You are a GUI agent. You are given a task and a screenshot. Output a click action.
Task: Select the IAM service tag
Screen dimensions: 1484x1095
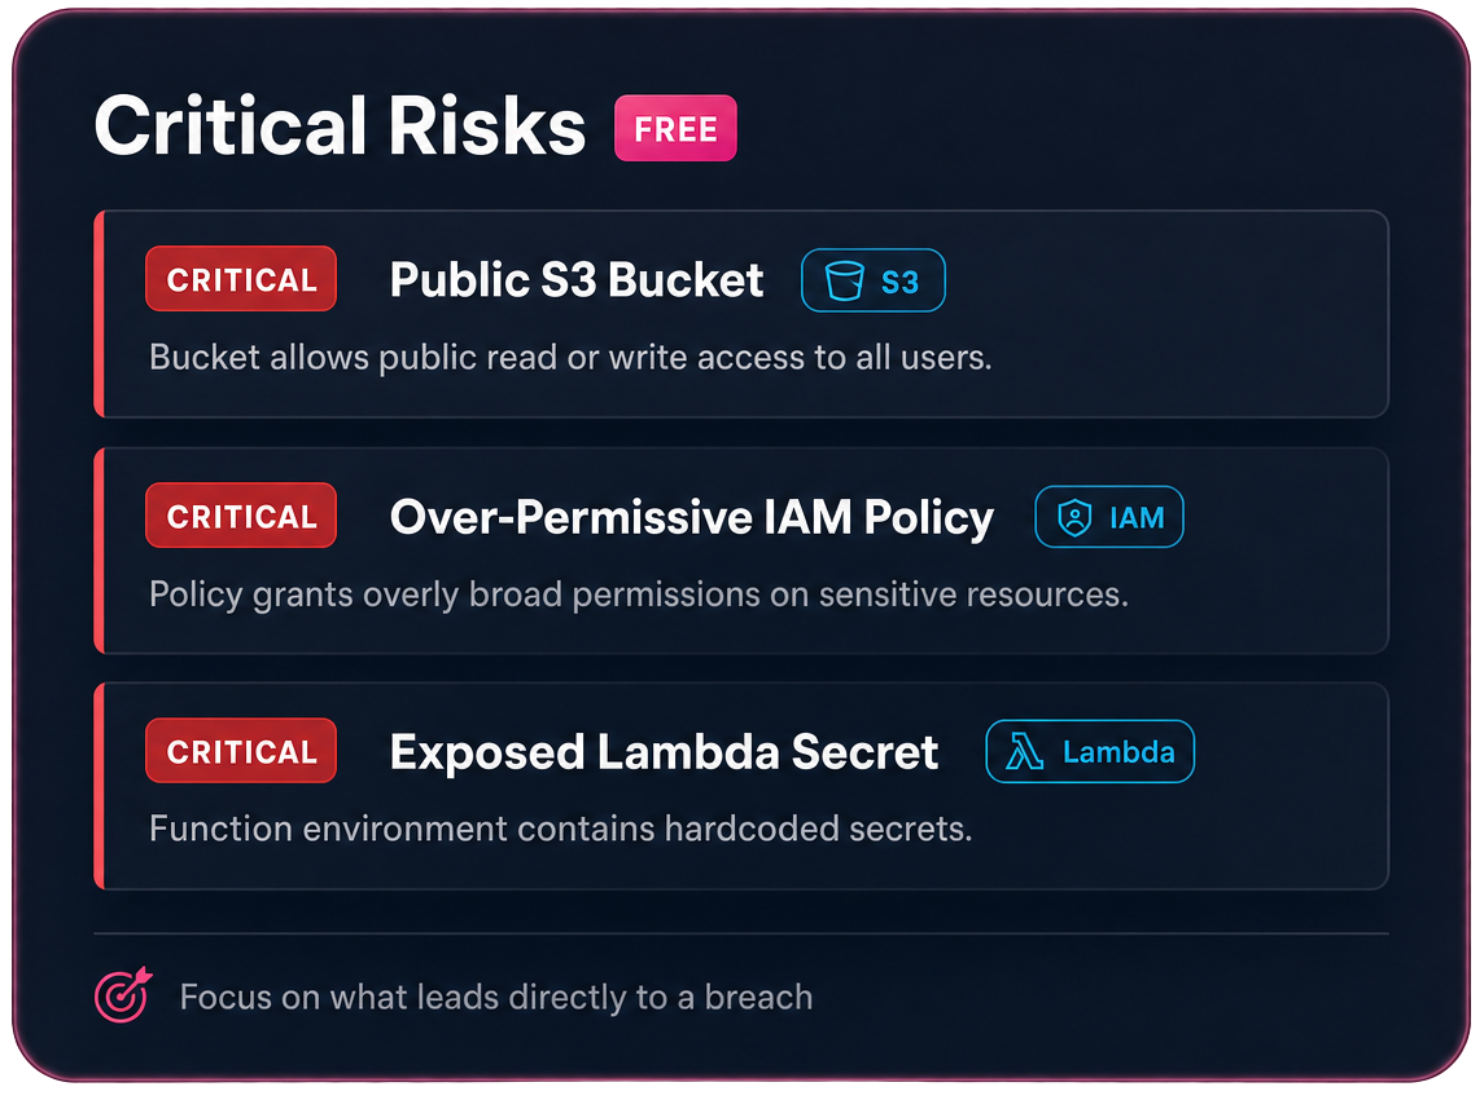(1109, 516)
